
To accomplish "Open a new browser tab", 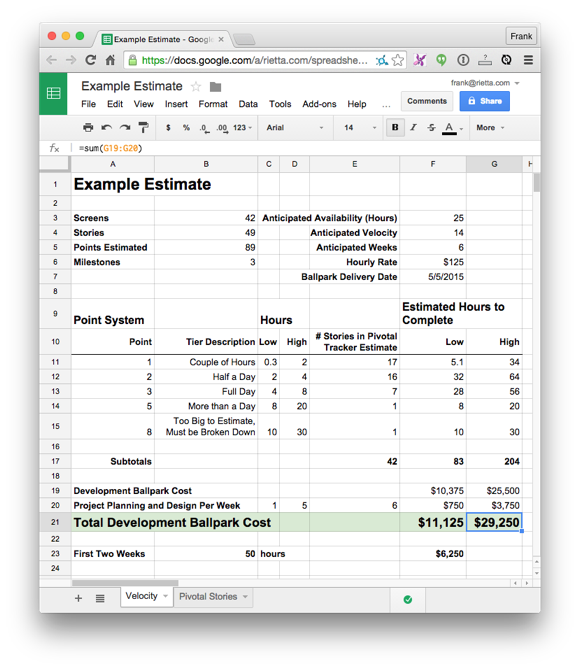I will coord(245,40).
